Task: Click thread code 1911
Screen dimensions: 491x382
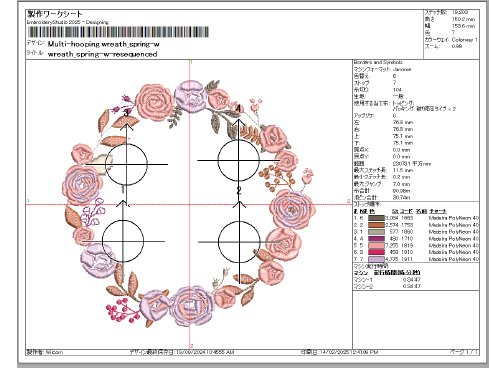Action: click(407, 259)
